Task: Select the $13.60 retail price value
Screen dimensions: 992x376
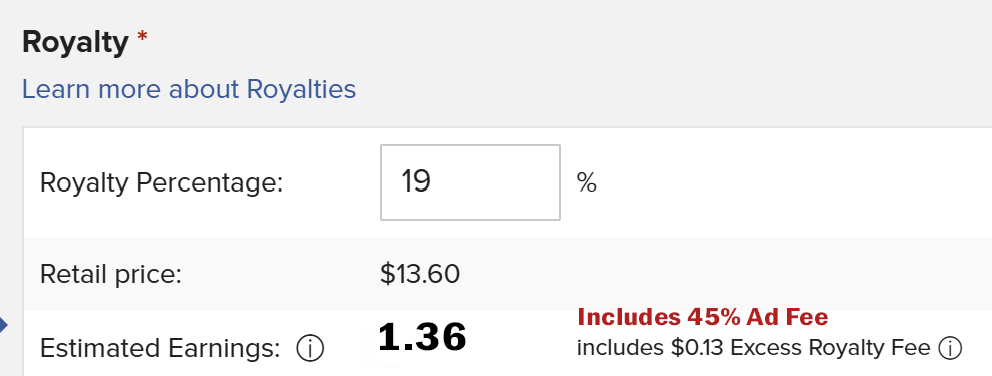Action: [x=420, y=275]
